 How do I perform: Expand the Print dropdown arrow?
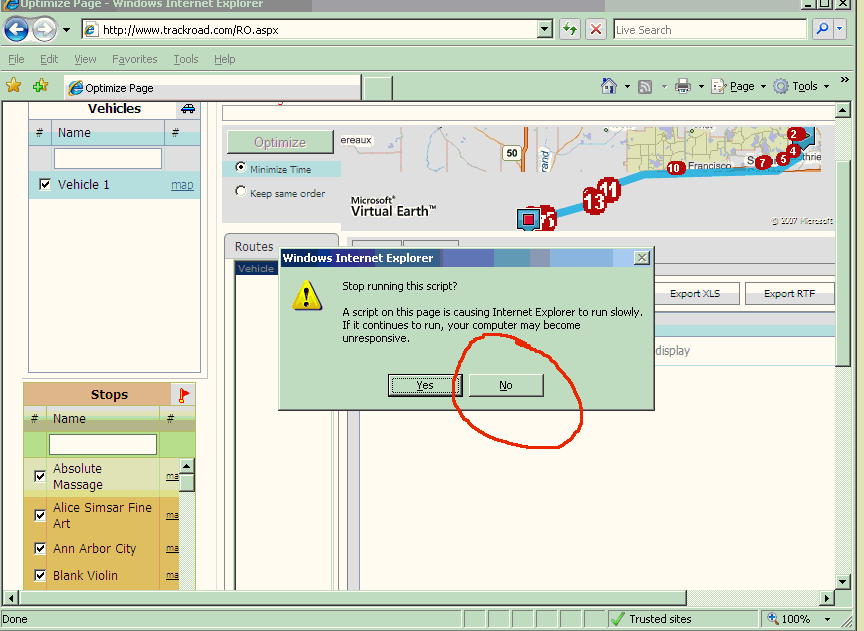(x=701, y=87)
